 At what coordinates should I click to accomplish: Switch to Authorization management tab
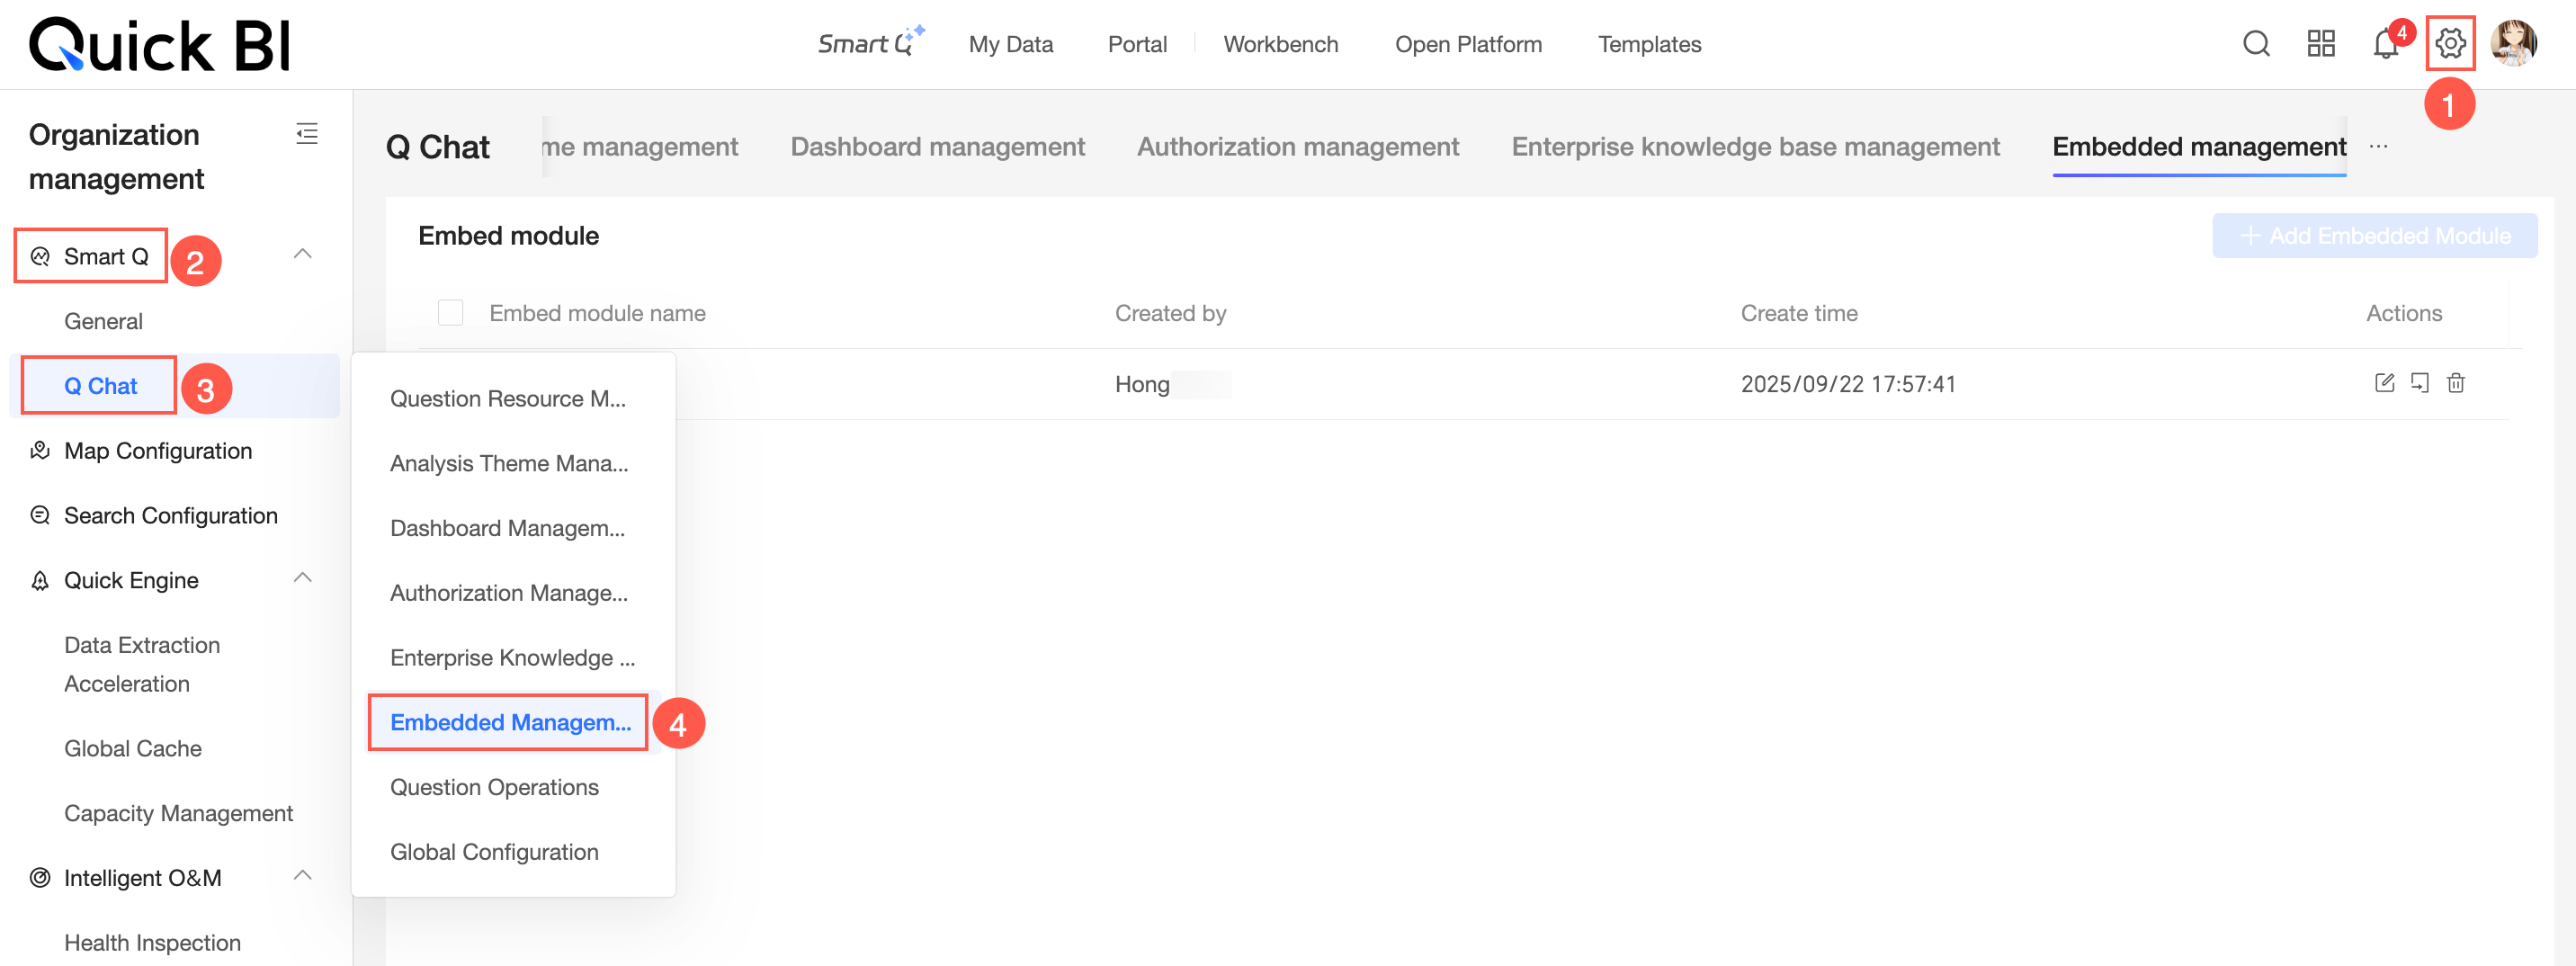(1298, 147)
